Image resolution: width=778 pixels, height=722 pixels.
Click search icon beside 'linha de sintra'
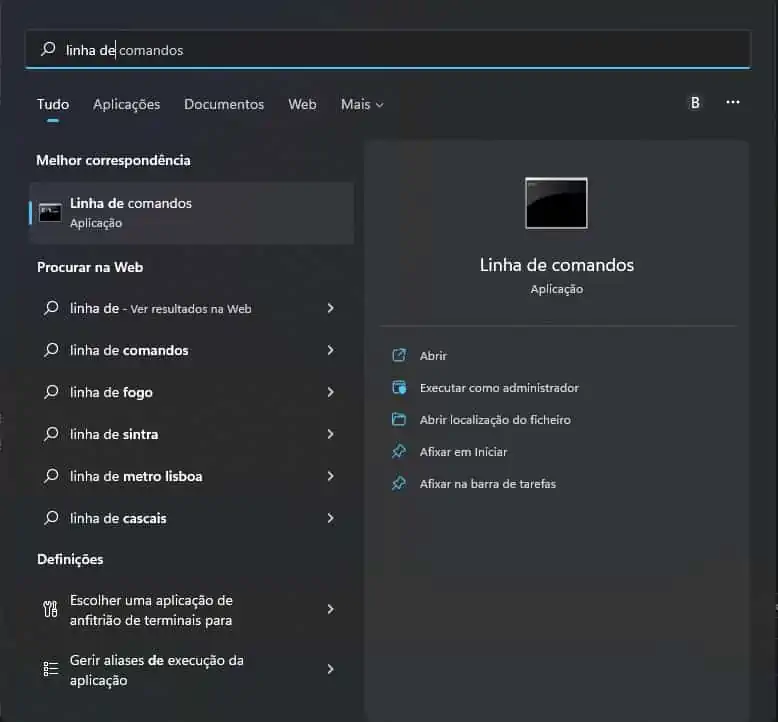click(x=51, y=434)
